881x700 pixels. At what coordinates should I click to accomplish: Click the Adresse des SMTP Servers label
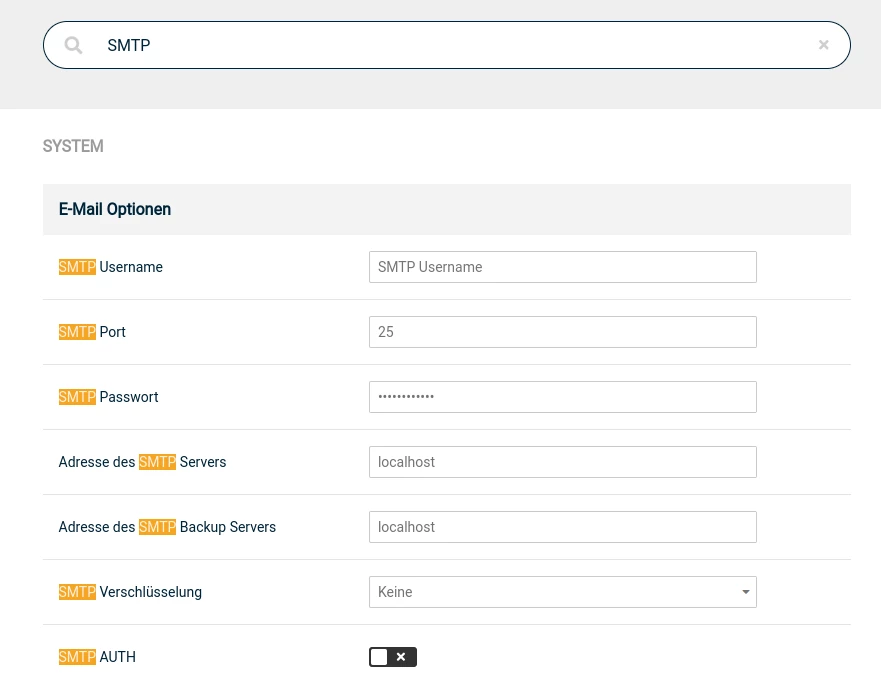[x=142, y=462]
